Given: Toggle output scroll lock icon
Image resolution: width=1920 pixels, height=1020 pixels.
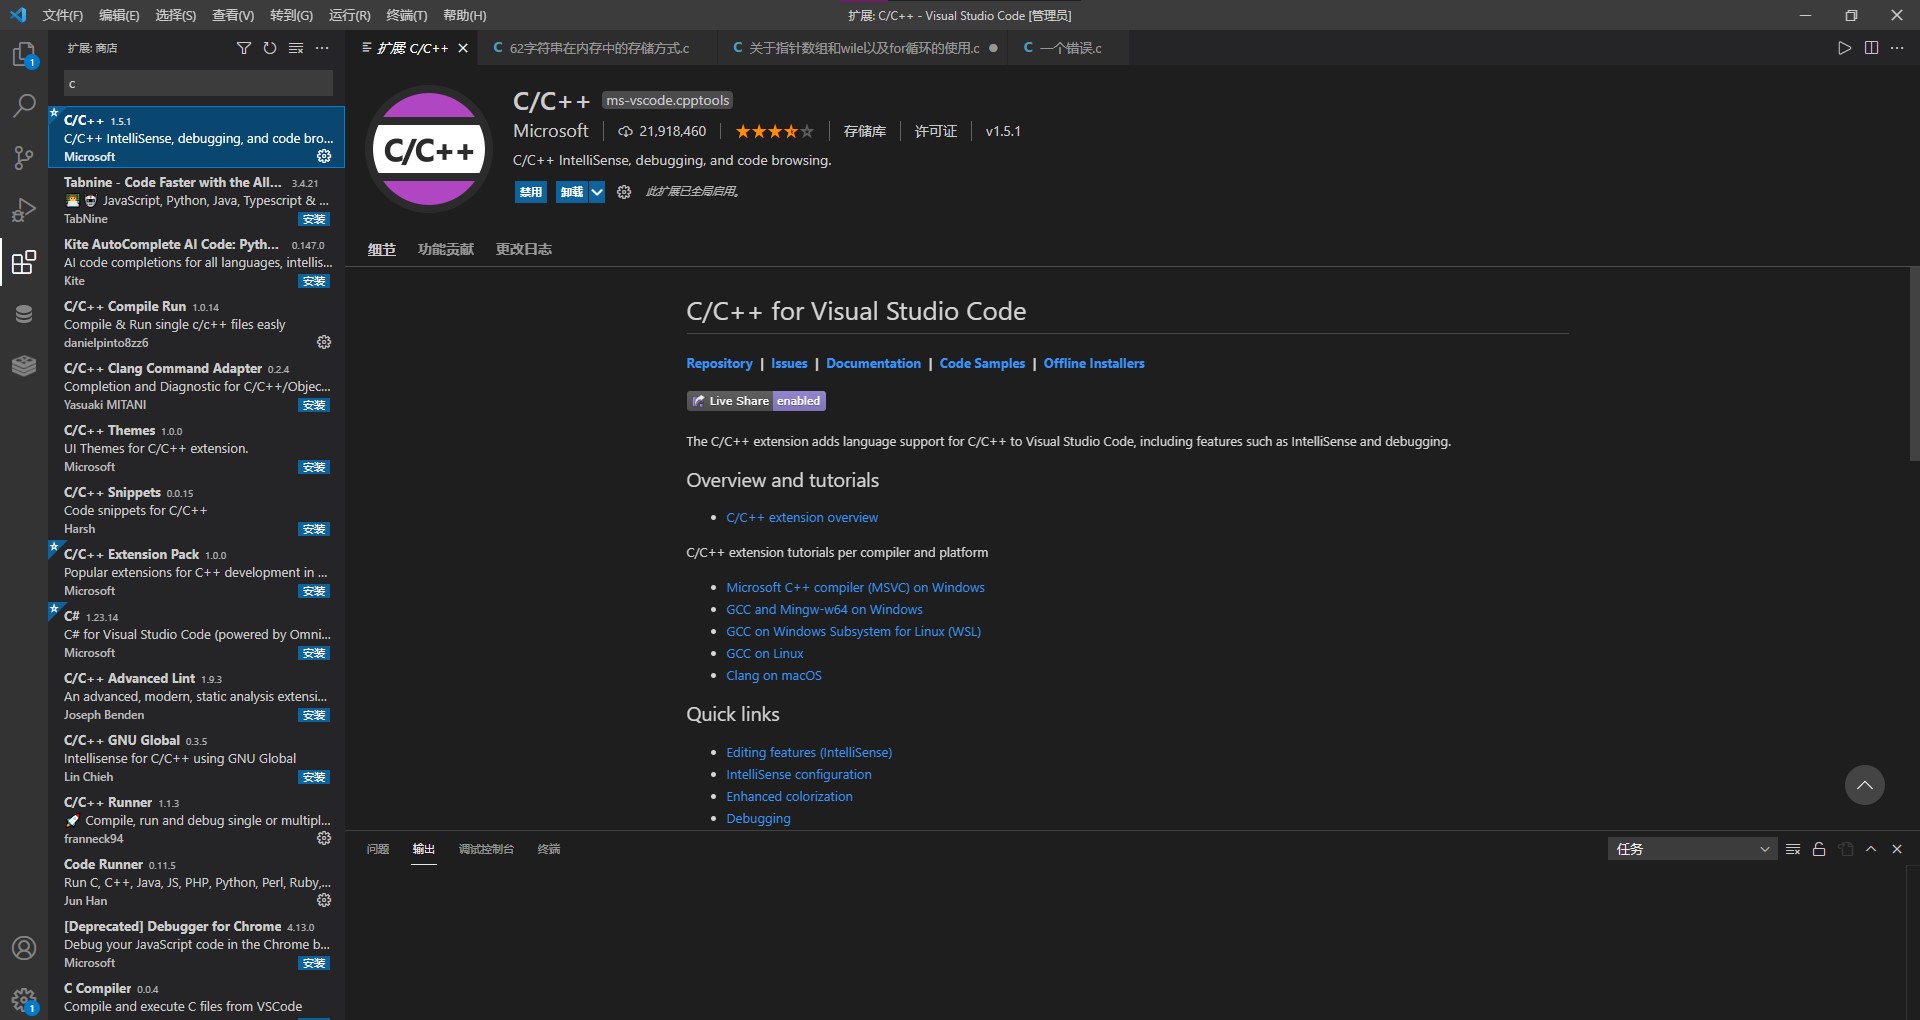Looking at the screenshot, I should pyautogui.click(x=1819, y=849).
